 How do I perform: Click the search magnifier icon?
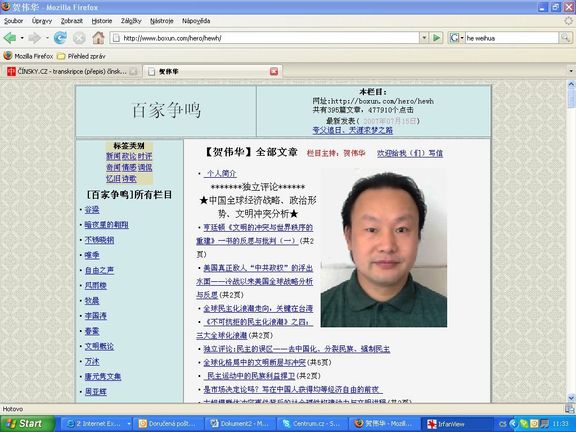[565, 37]
